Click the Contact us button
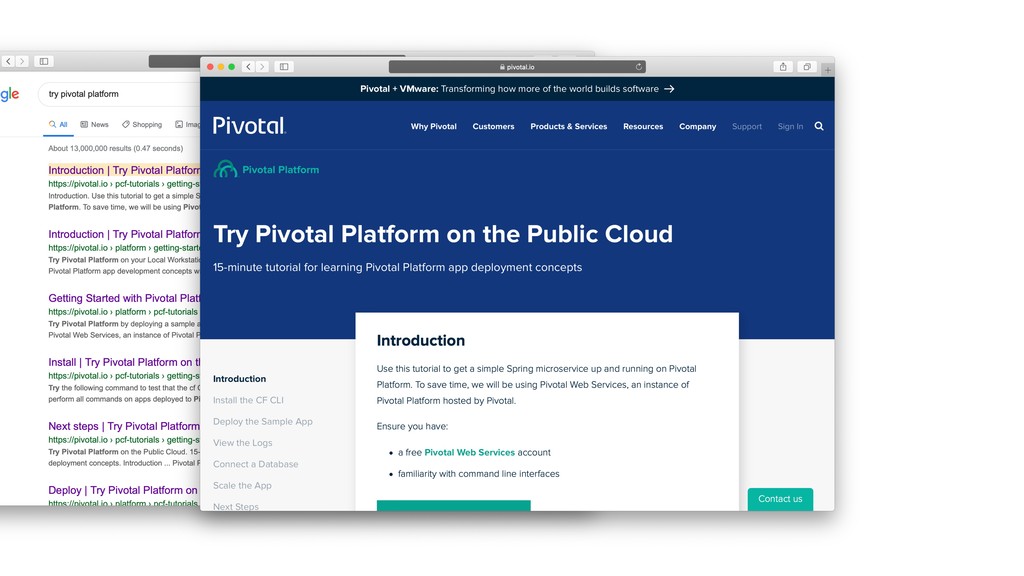This screenshot has height=576, width=1024. coord(780,499)
